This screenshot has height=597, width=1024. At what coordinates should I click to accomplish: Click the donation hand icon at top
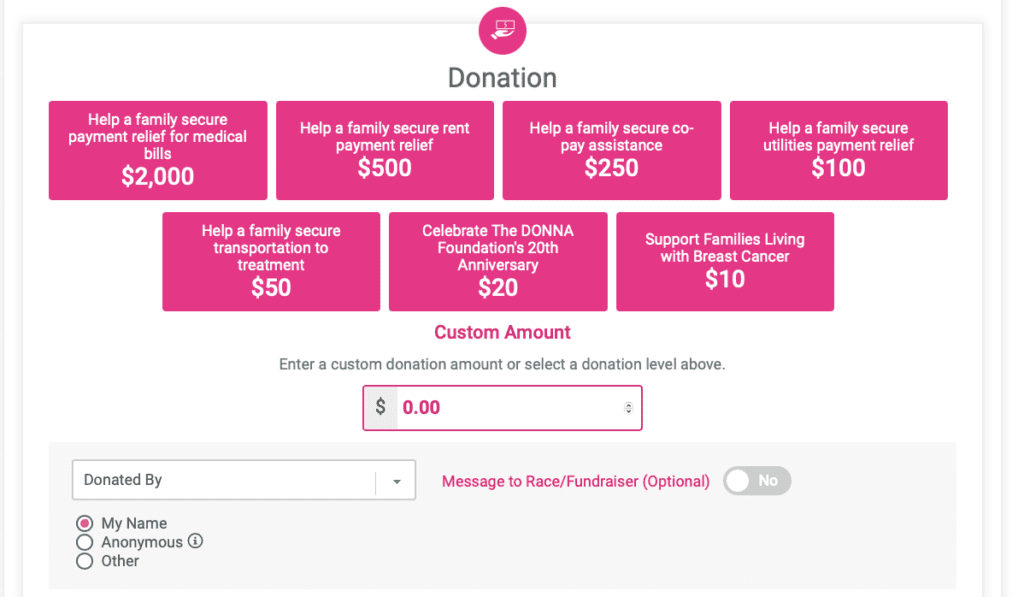[502, 31]
